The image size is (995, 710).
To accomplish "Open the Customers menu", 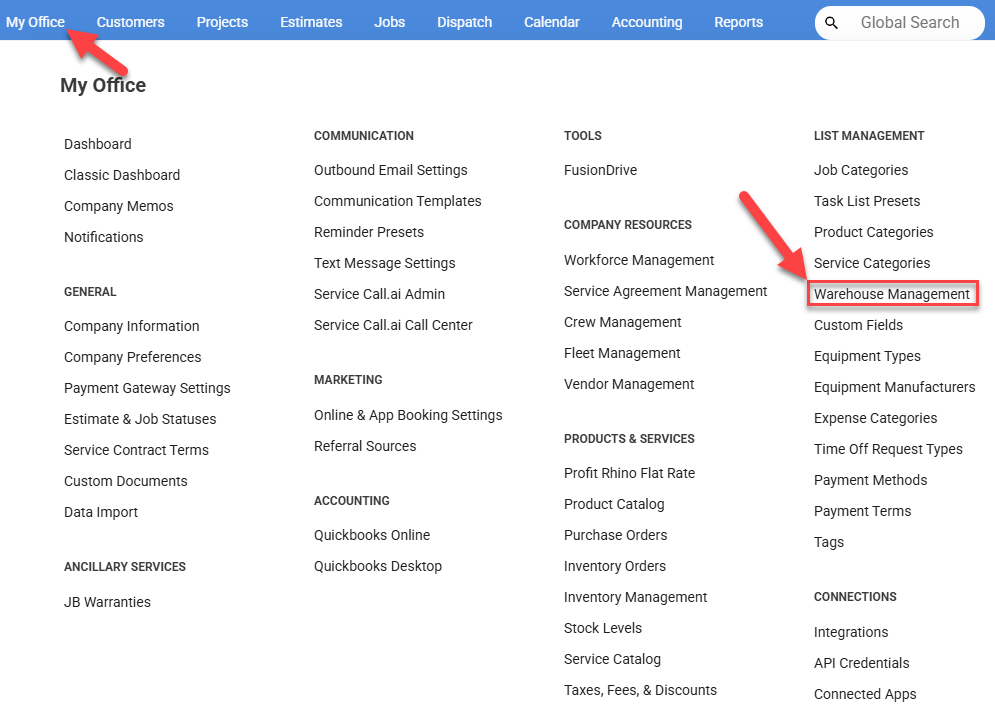I will 130,22.
